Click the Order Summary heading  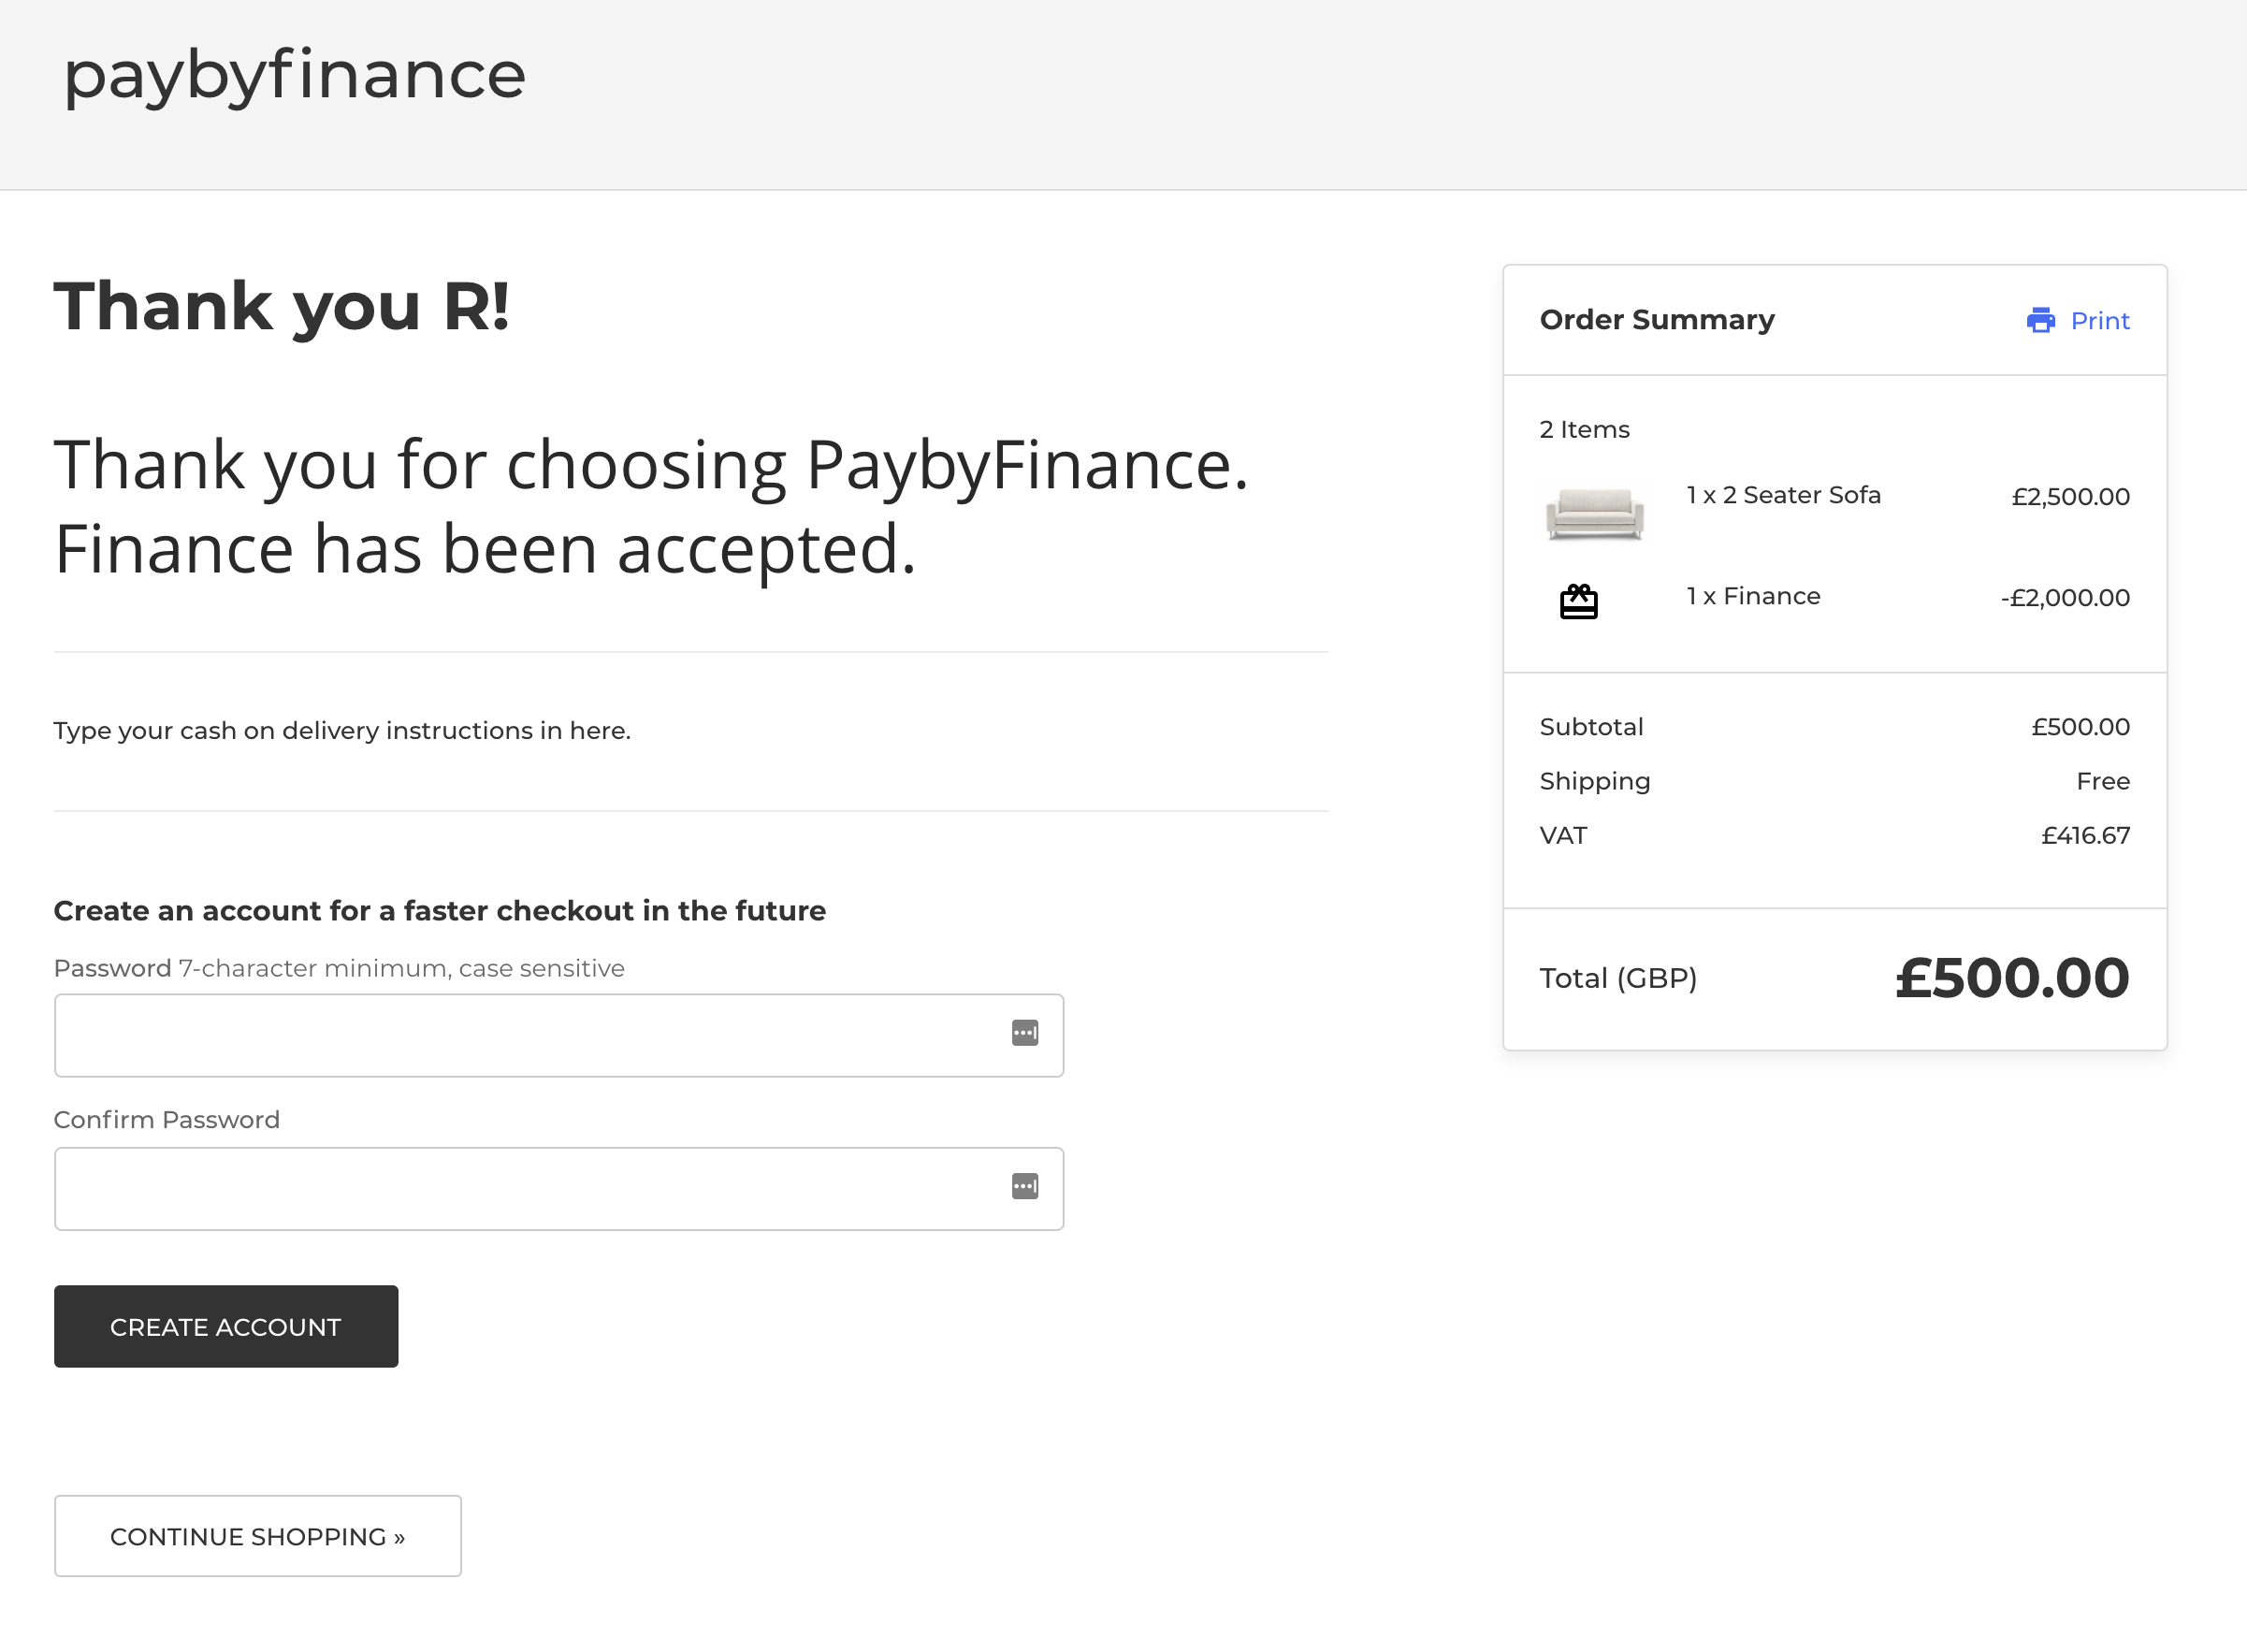(1656, 320)
